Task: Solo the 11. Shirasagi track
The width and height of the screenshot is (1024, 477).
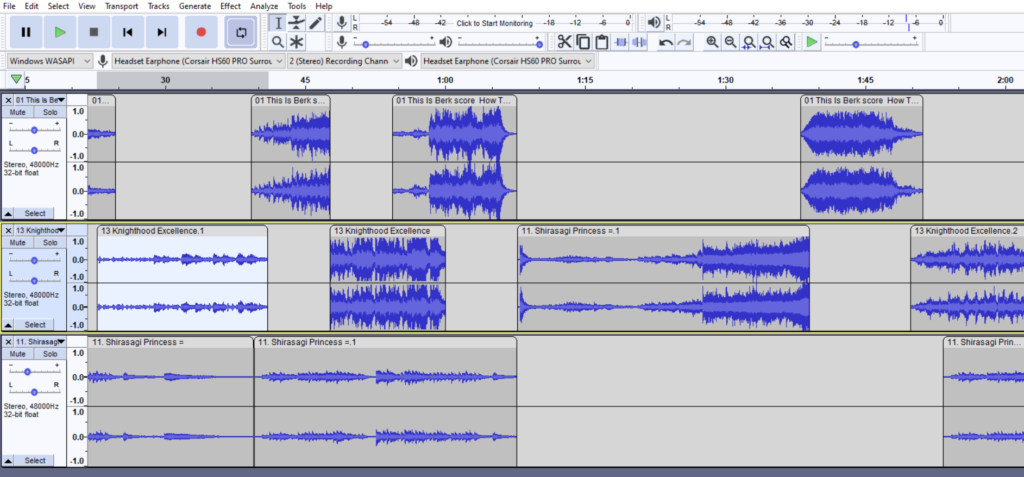Action: (x=50, y=354)
